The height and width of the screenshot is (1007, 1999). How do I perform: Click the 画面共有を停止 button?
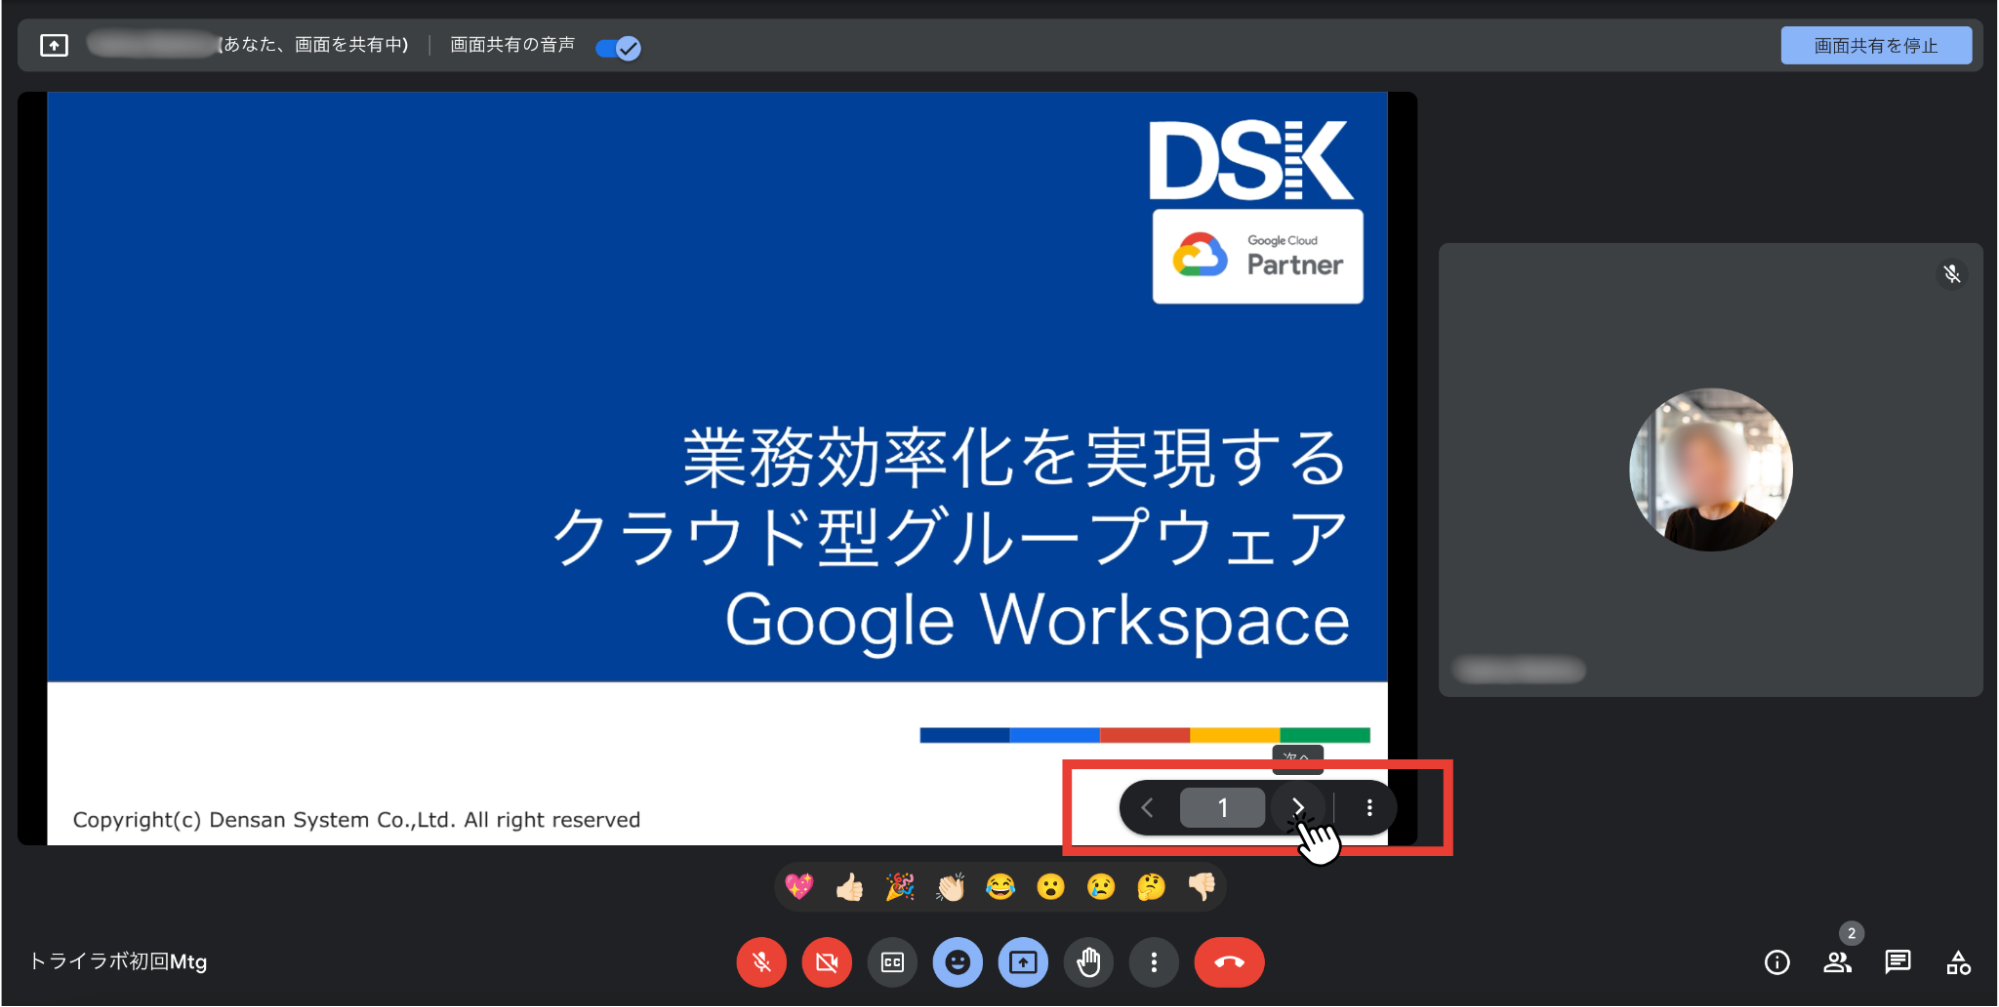click(1875, 46)
